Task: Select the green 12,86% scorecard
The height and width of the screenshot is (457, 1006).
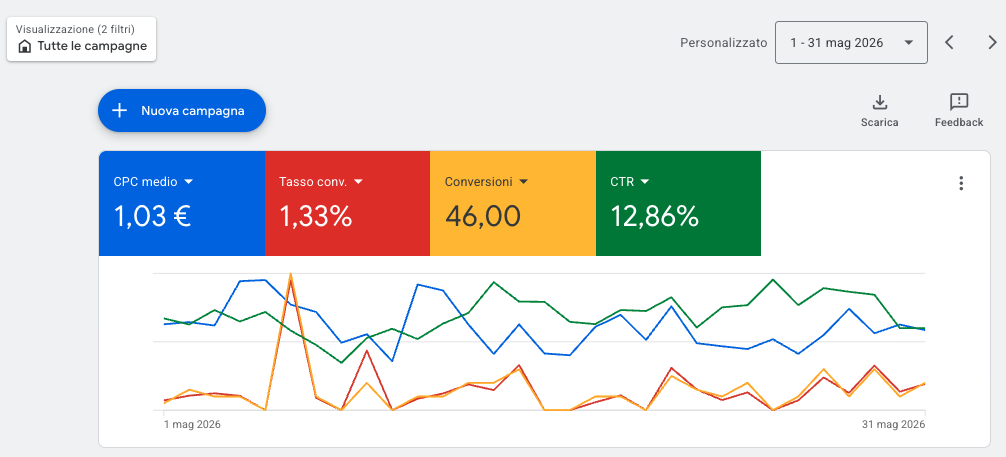Action: (x=678, y=203)
